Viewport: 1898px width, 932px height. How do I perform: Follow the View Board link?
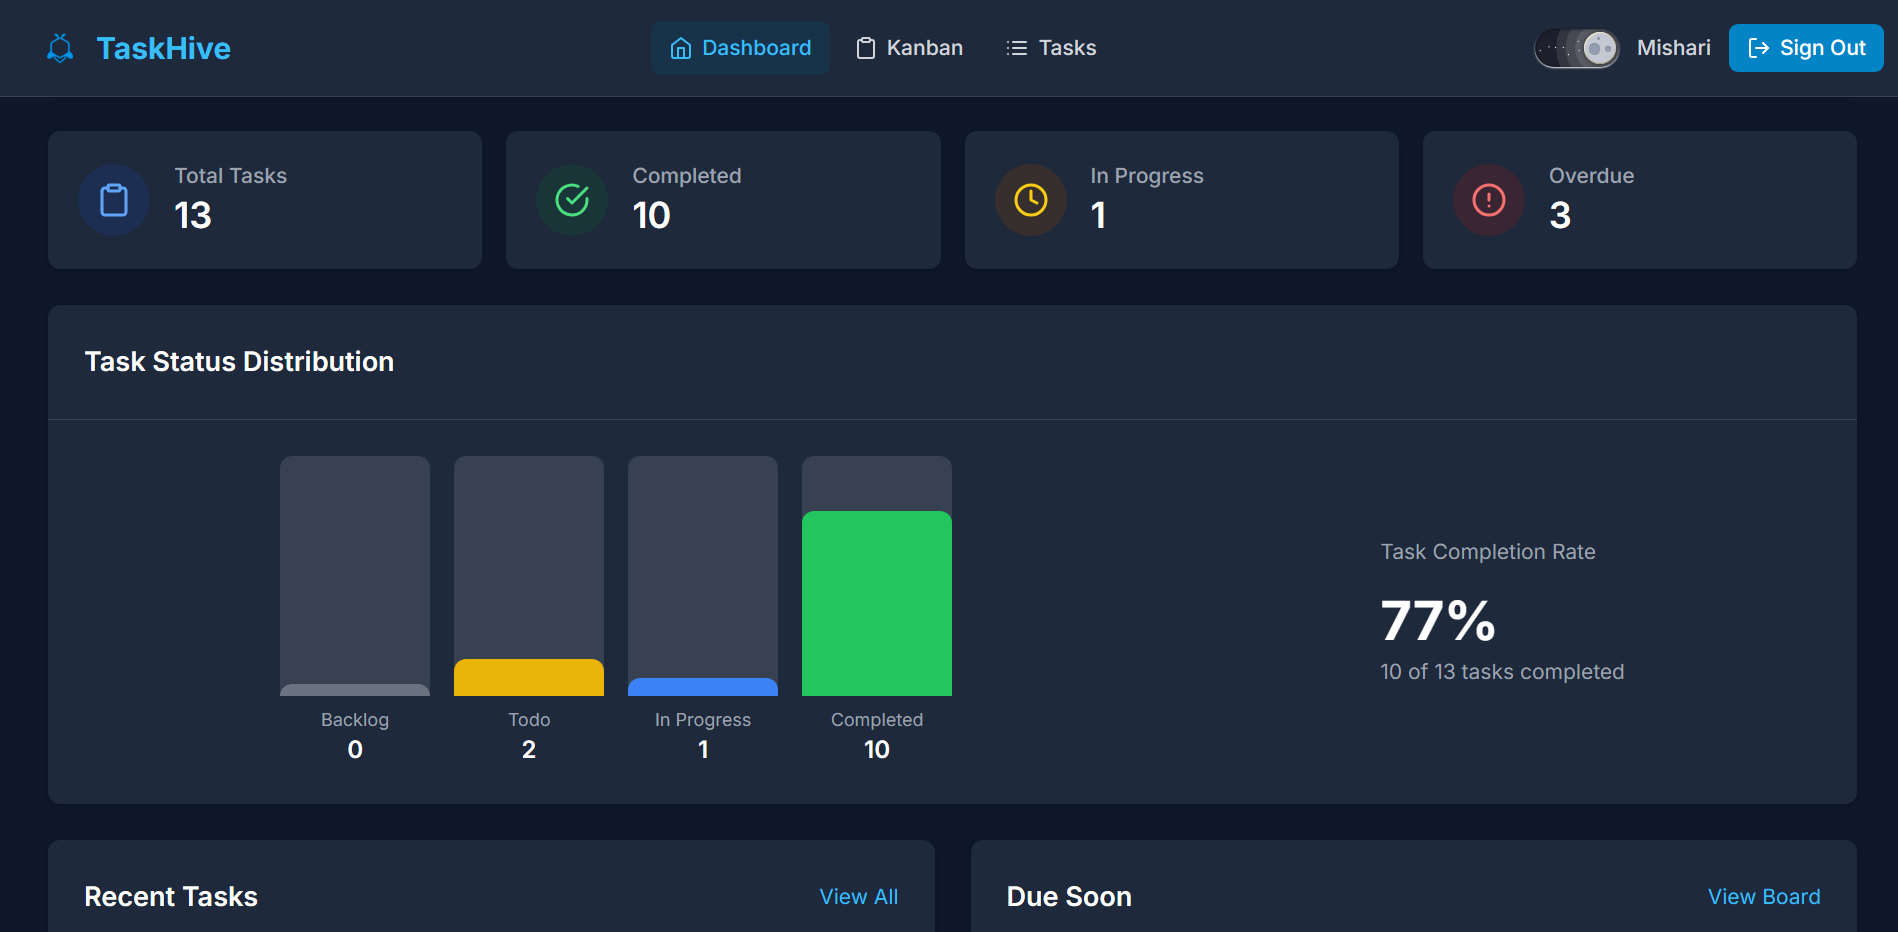click(x=1763, y=897)
